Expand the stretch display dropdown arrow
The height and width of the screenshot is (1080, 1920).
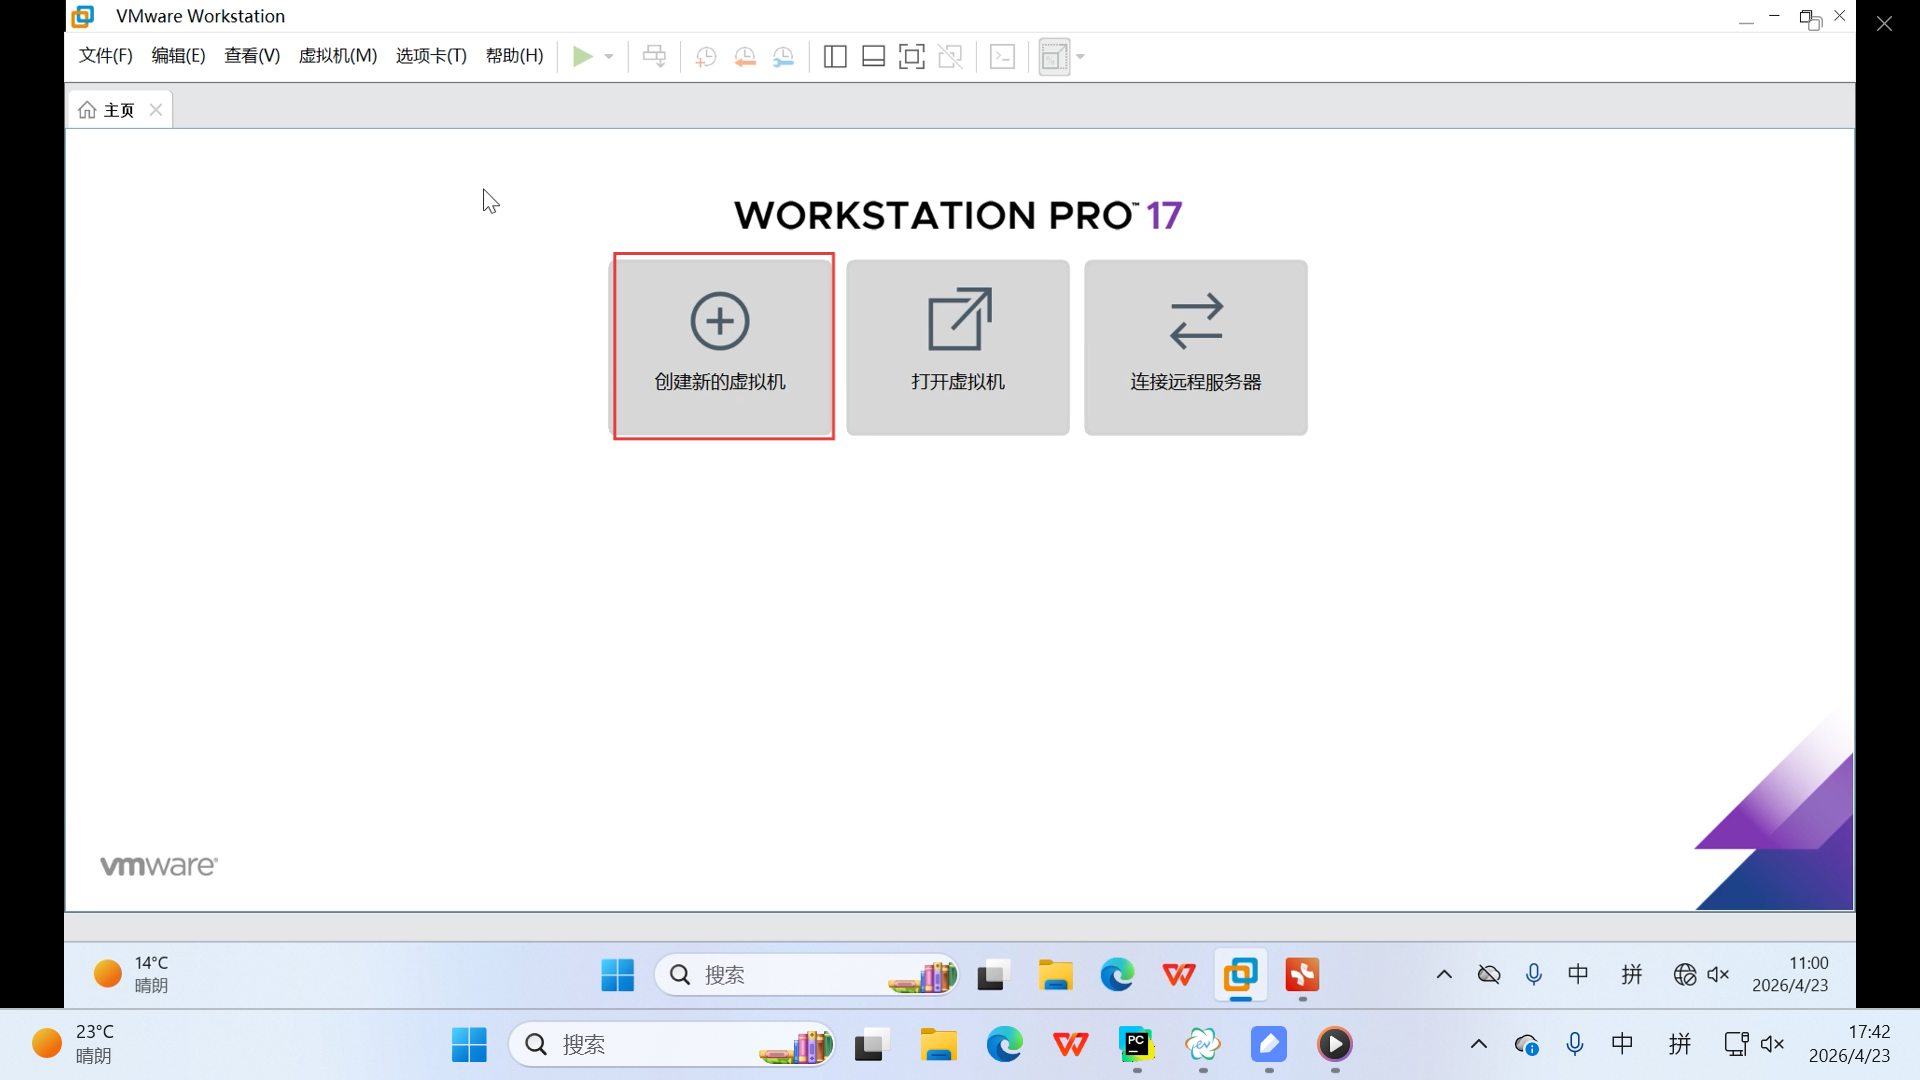click(x=1081, y=57)
